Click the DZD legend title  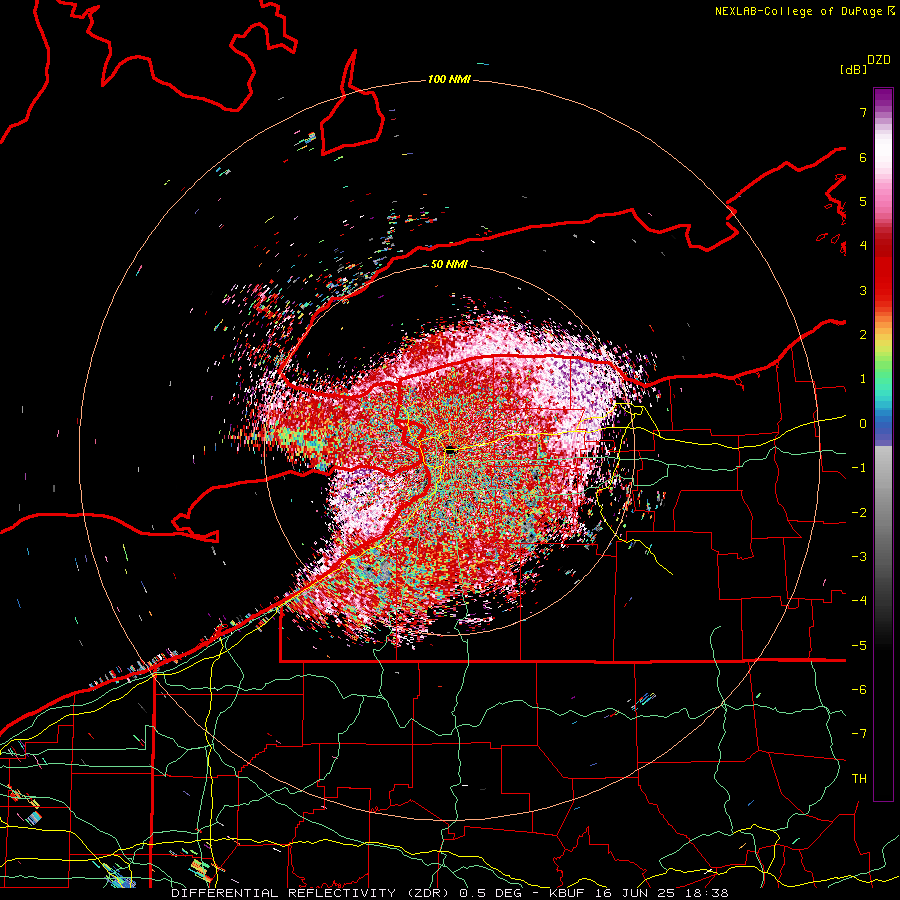pos(879,60)
